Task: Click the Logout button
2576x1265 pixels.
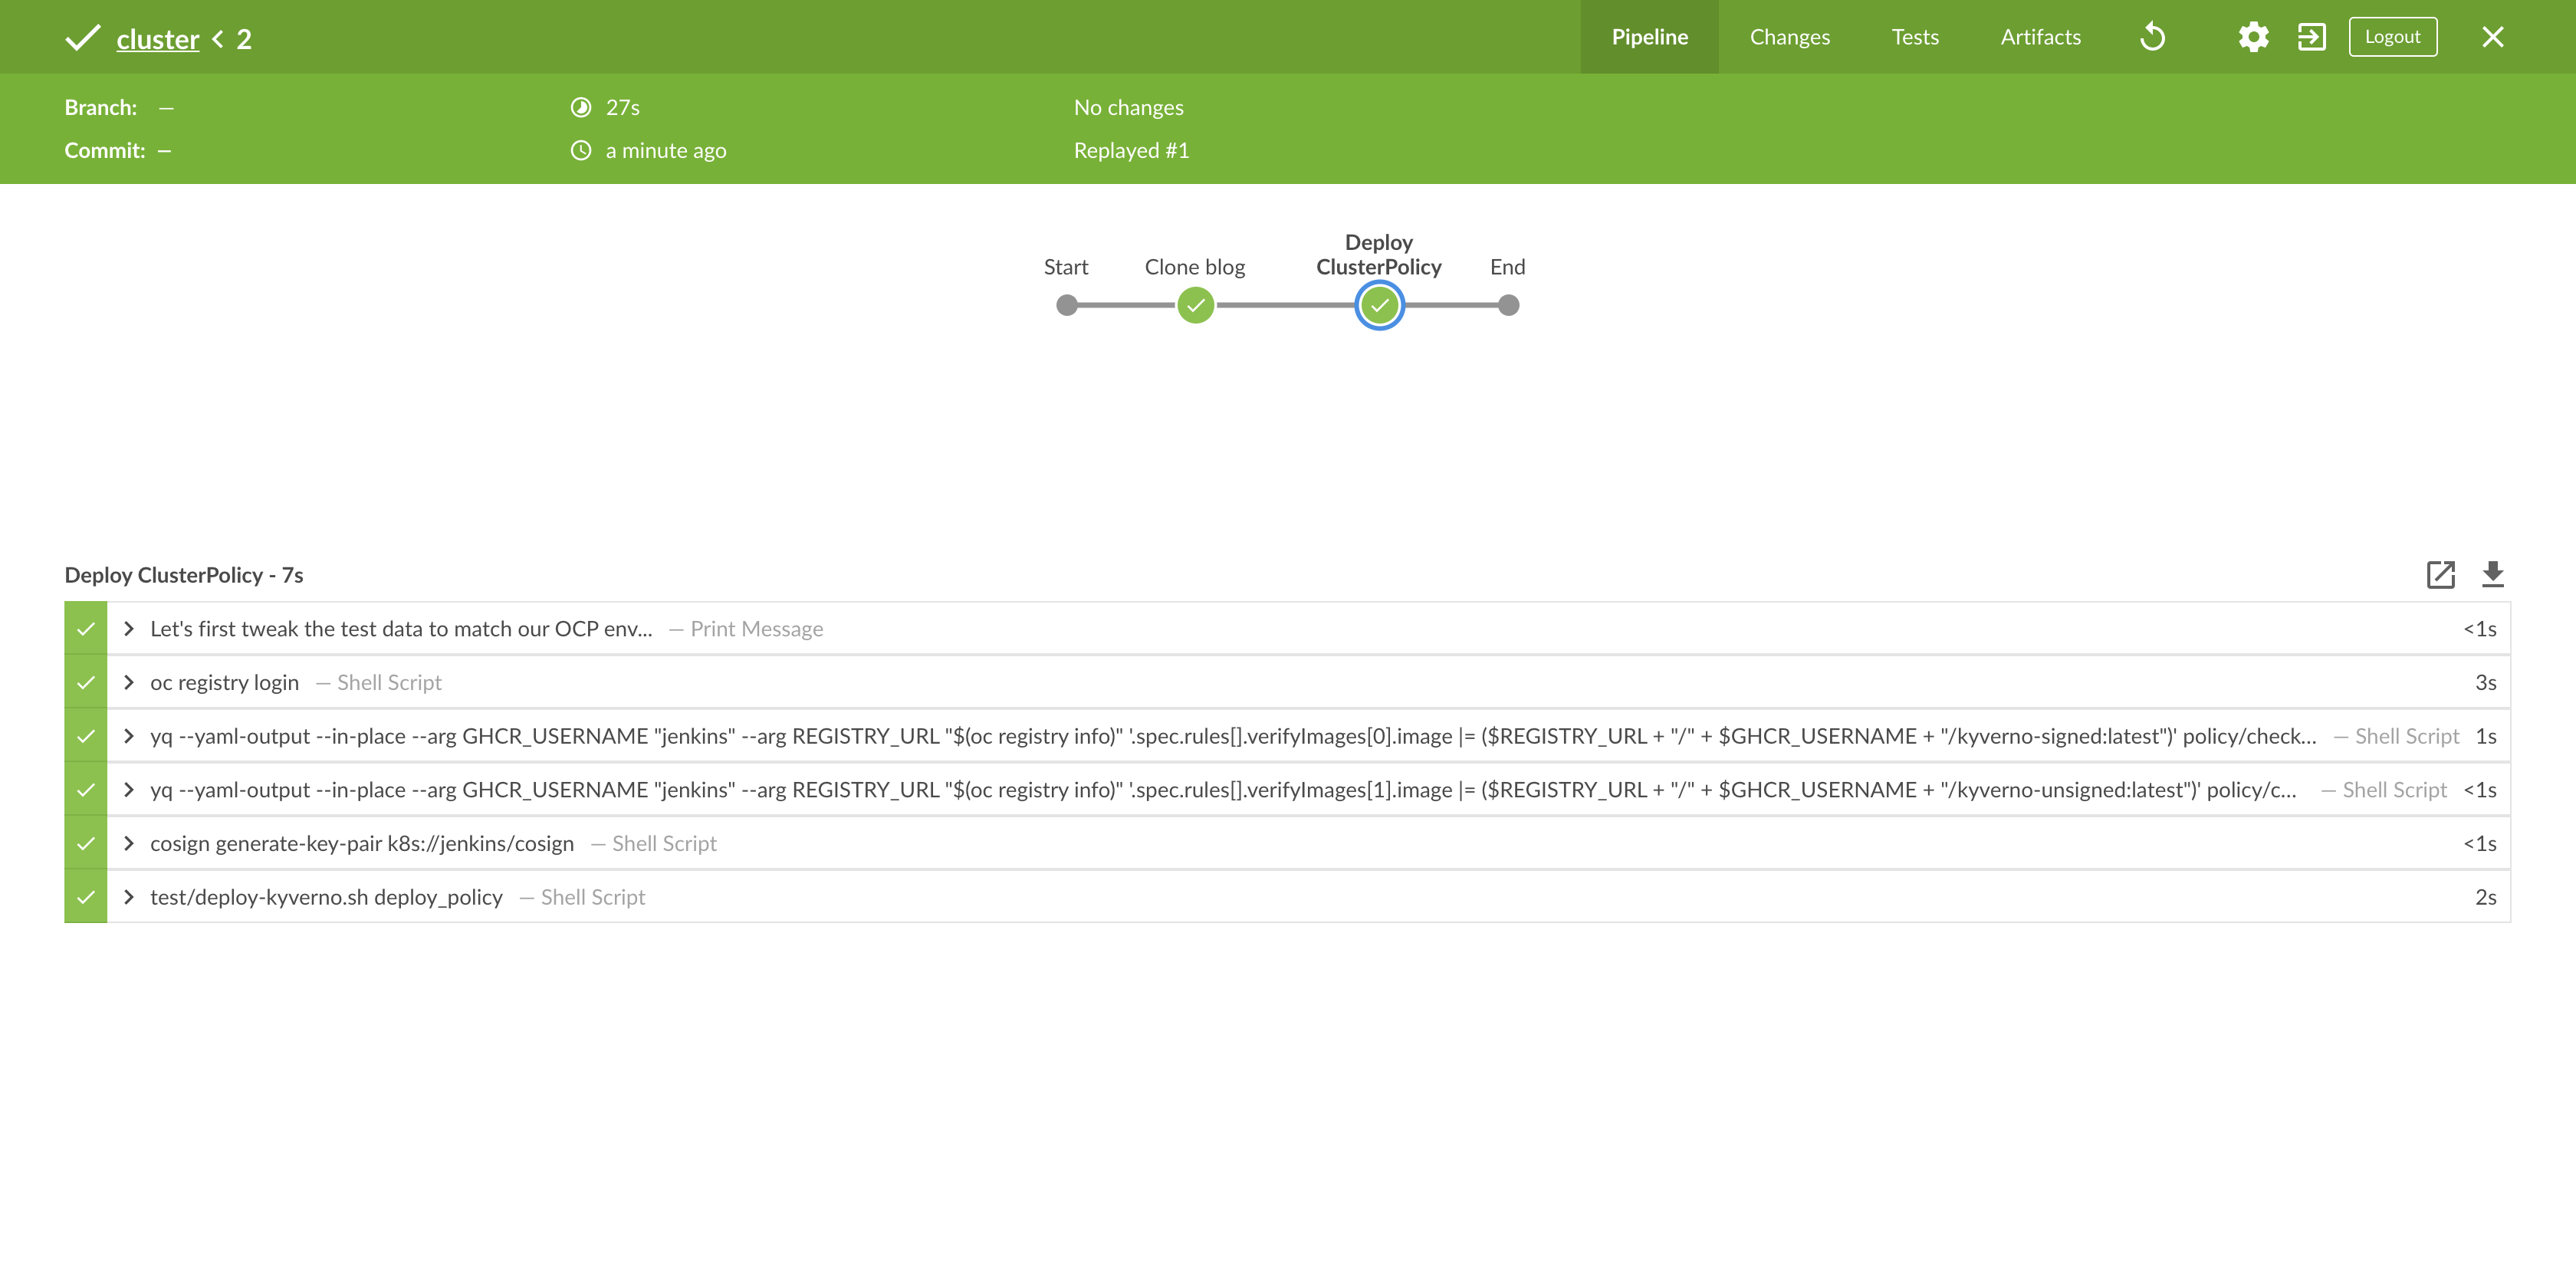Action: point(2392,37)
